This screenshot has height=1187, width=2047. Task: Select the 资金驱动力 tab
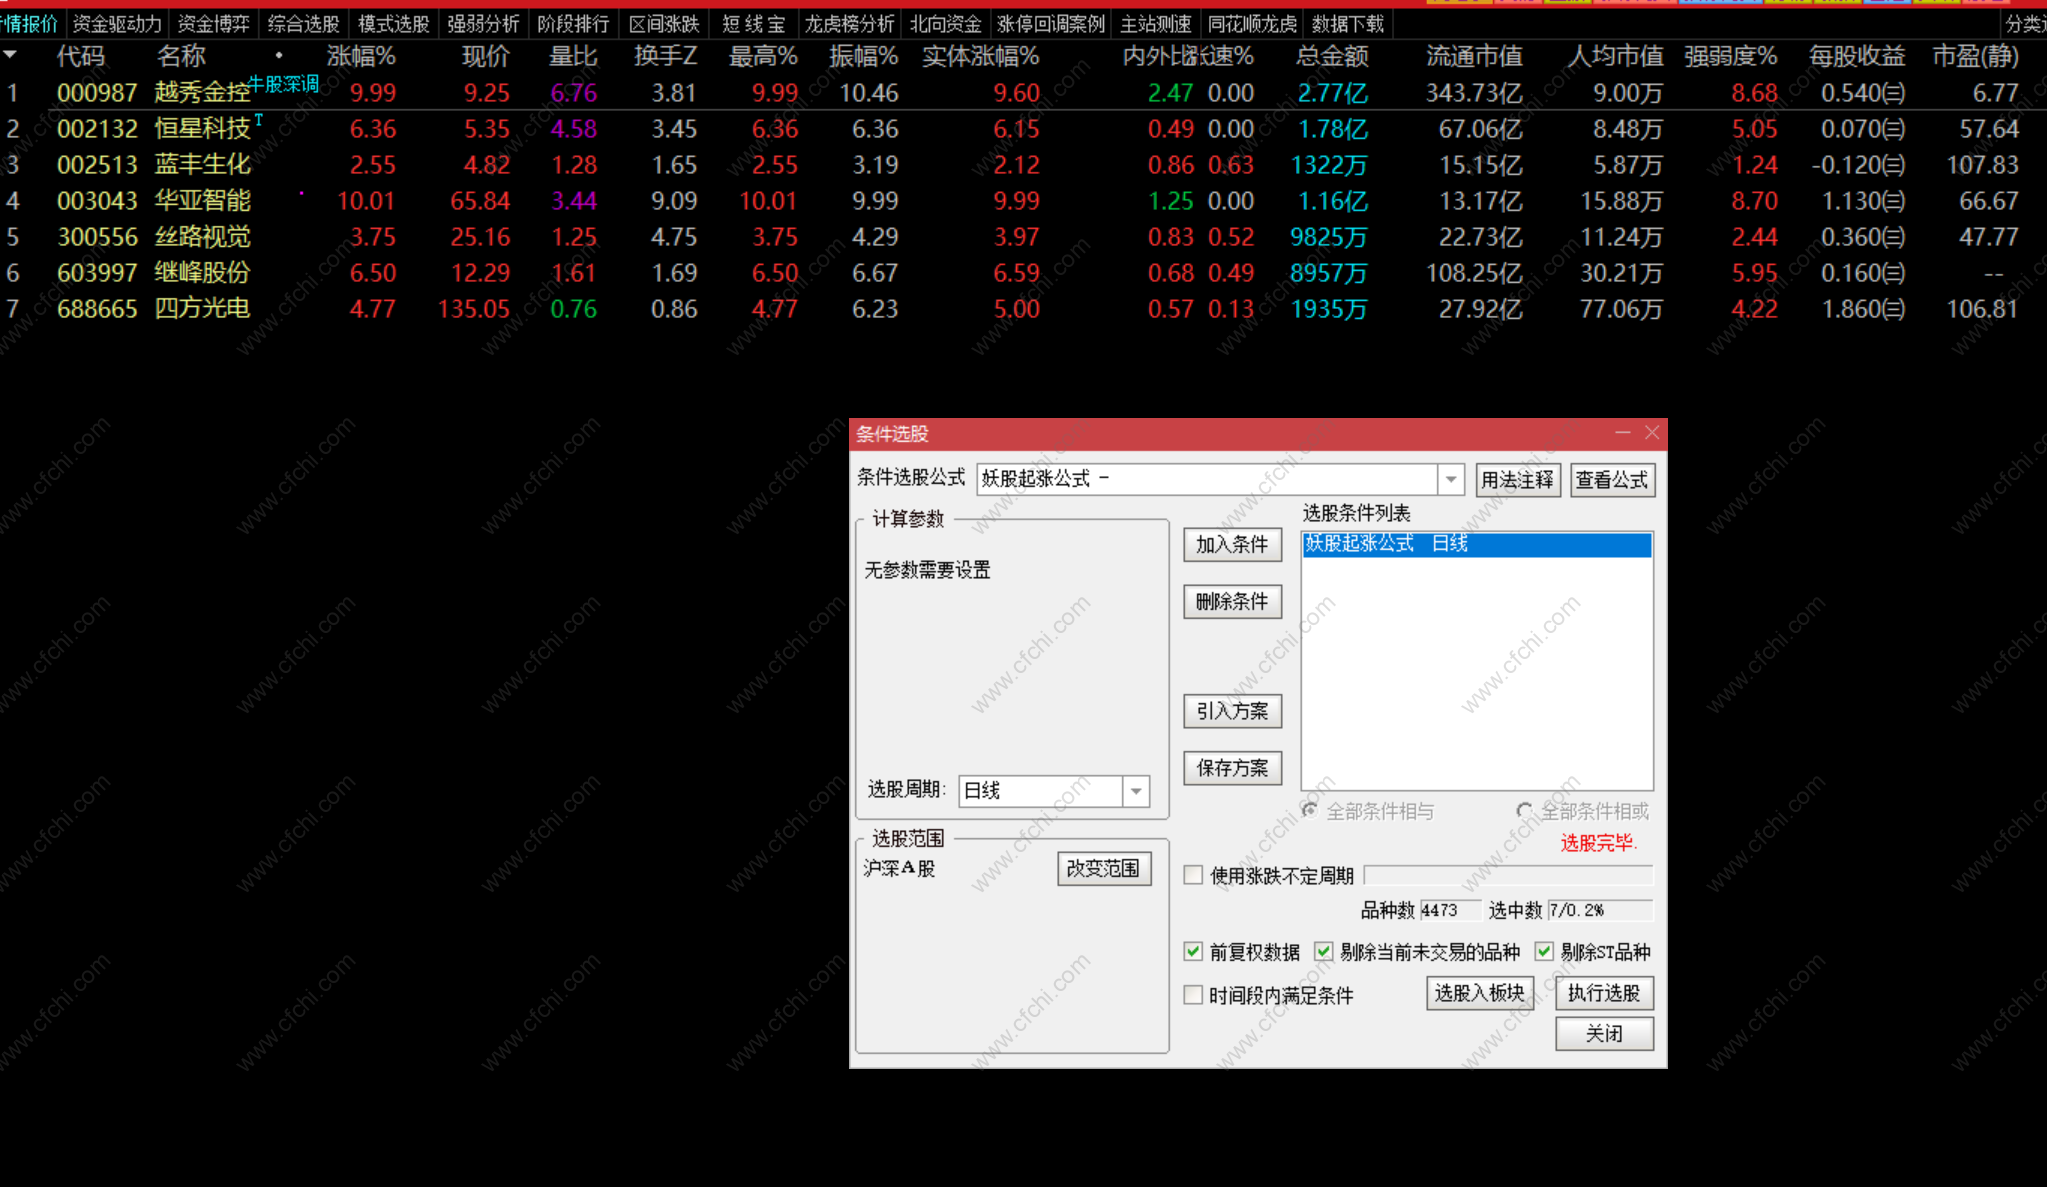[x=117, y=23]
